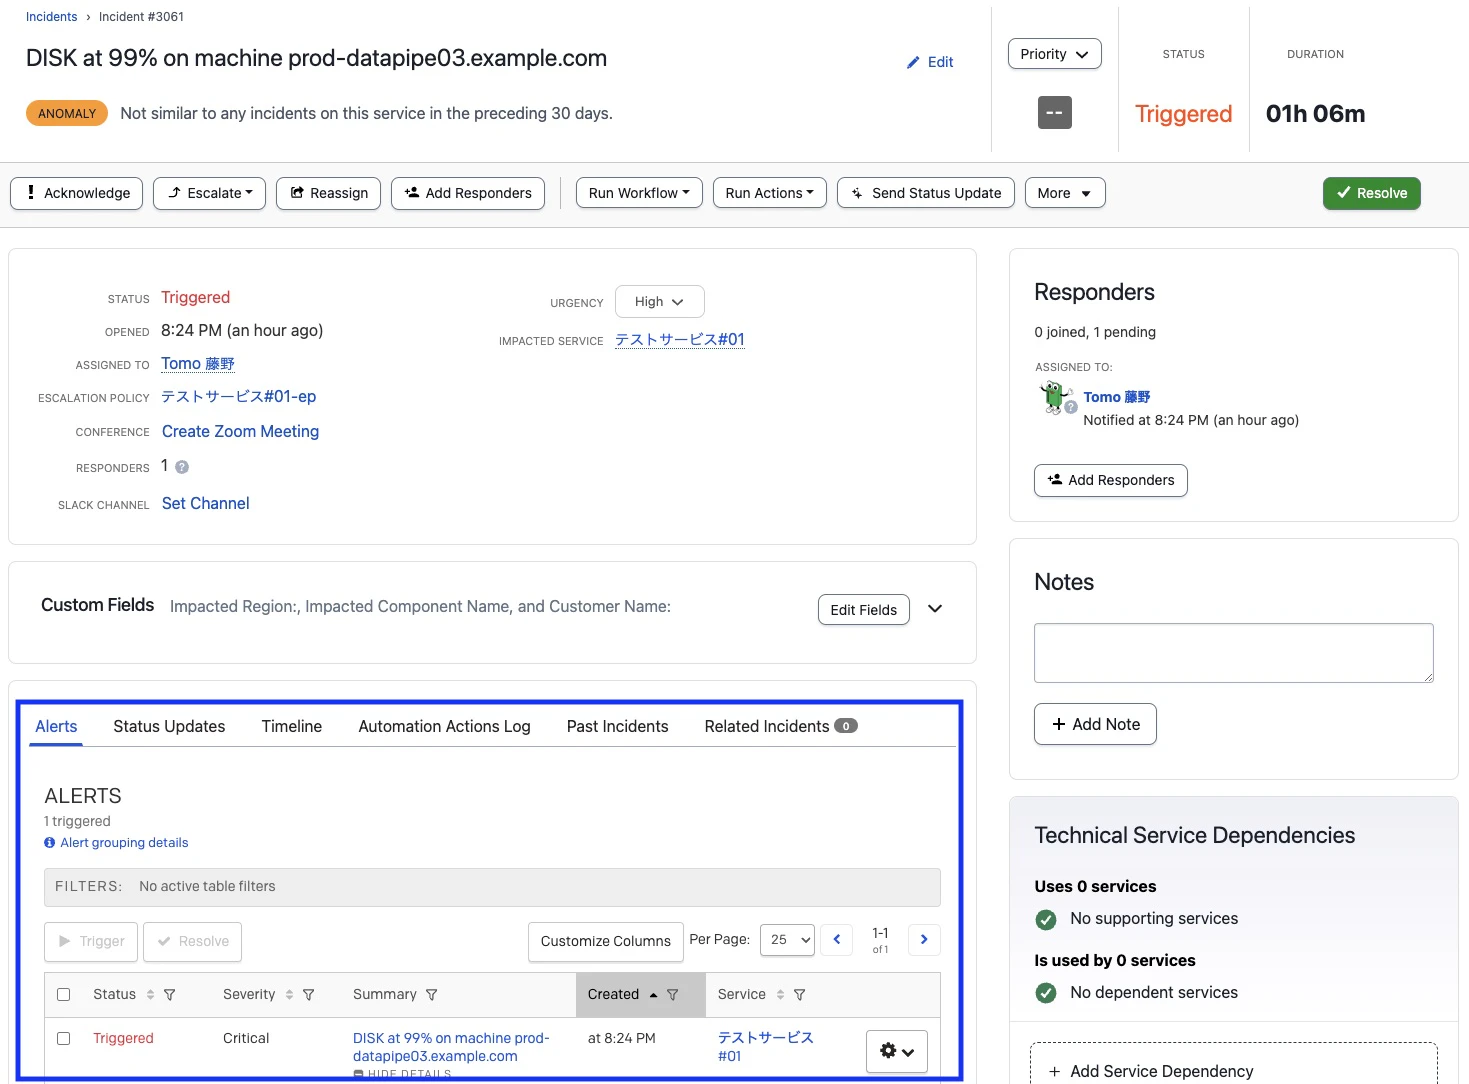Click Incidents breadcrumb link
The height and width of the screenshot is (1084, 1469).
coord(52,17)
